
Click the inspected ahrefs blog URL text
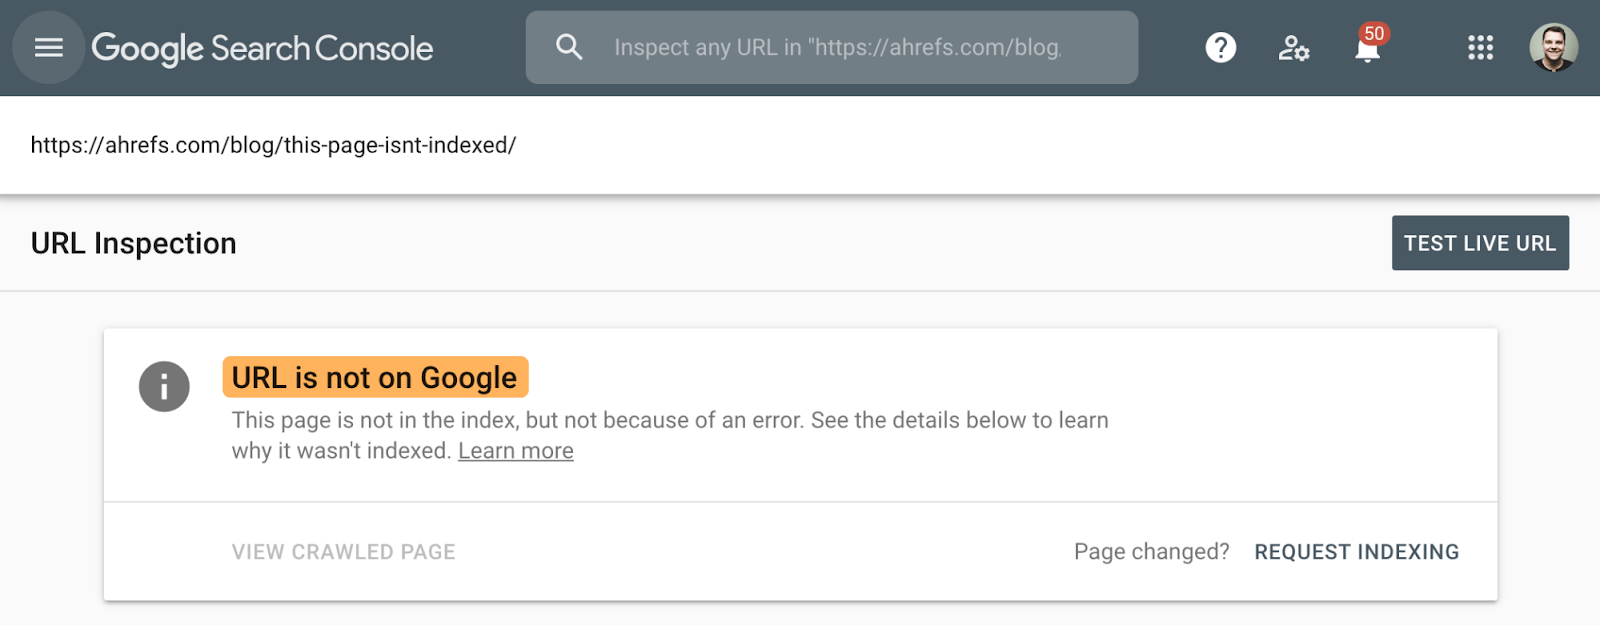[x=273, y=145]
